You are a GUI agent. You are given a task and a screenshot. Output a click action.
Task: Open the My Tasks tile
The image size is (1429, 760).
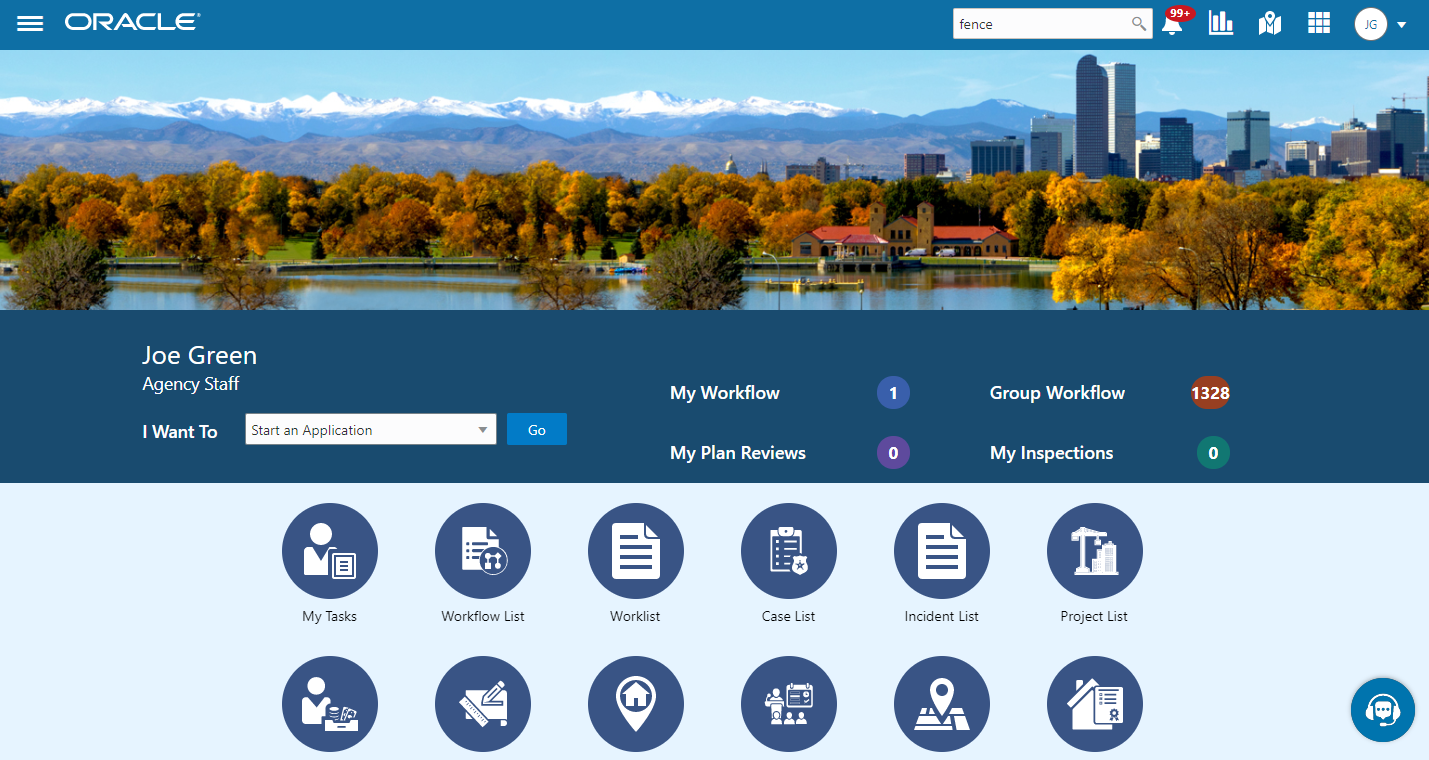point(330,551)
